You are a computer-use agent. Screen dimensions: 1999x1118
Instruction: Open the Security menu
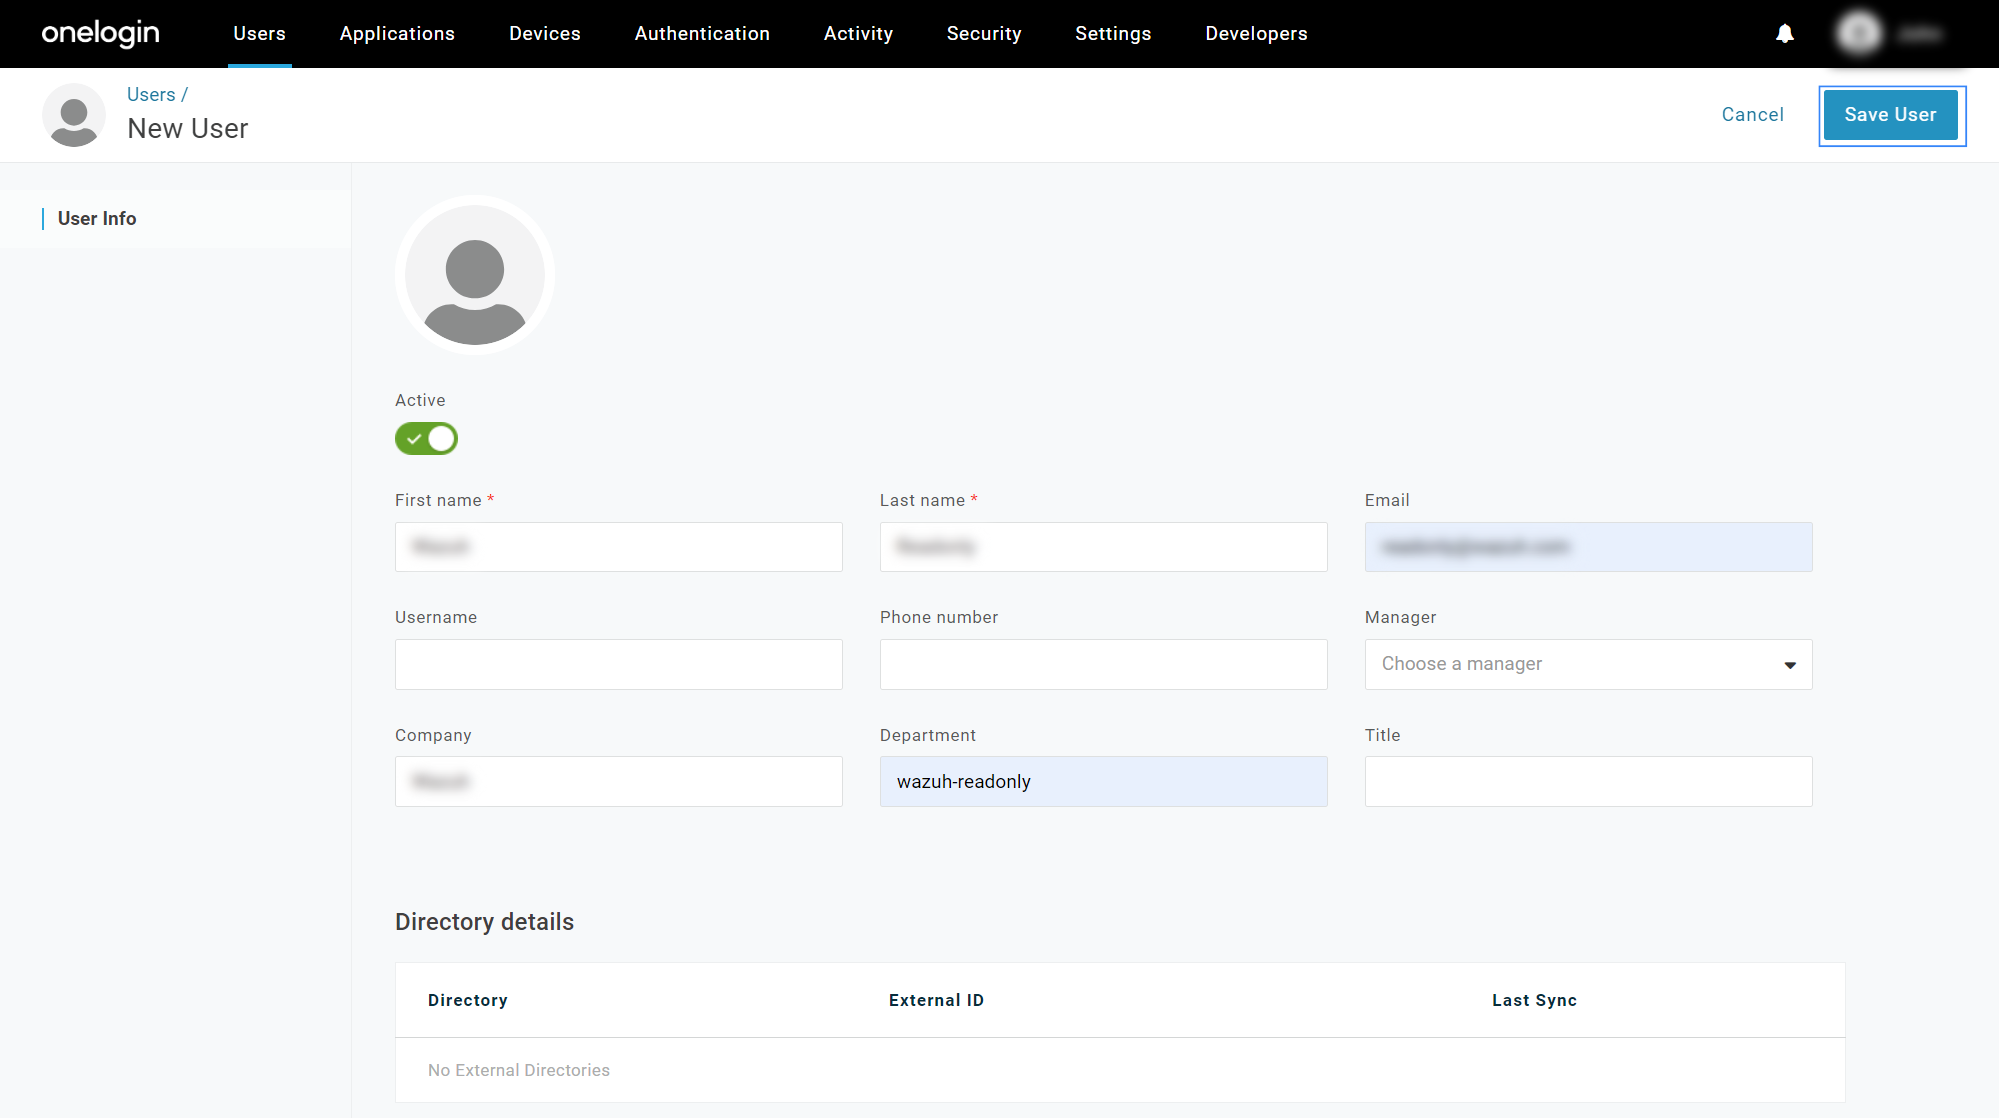point(983,34)
